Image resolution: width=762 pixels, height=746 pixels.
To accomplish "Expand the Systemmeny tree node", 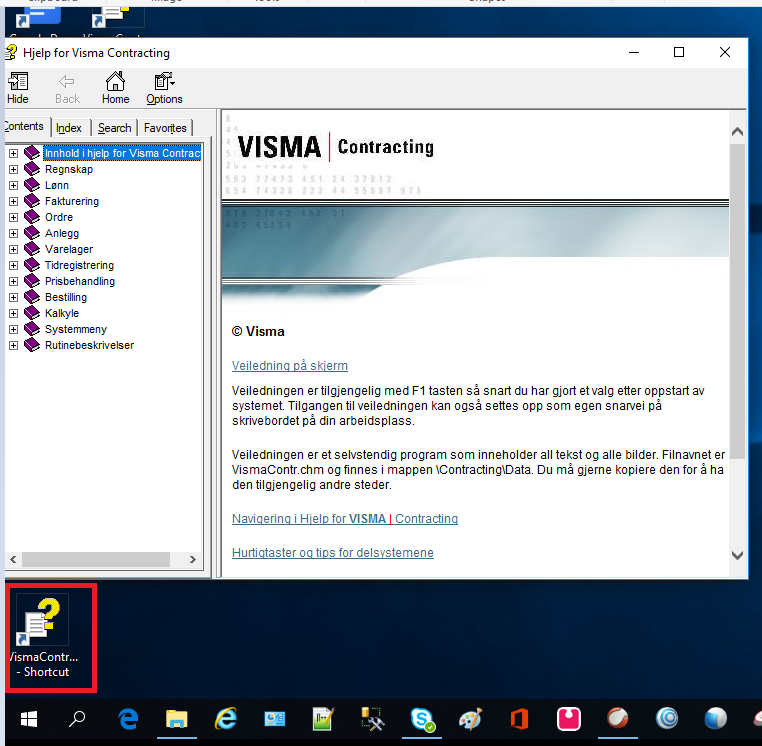I will (x=14, y=330).
